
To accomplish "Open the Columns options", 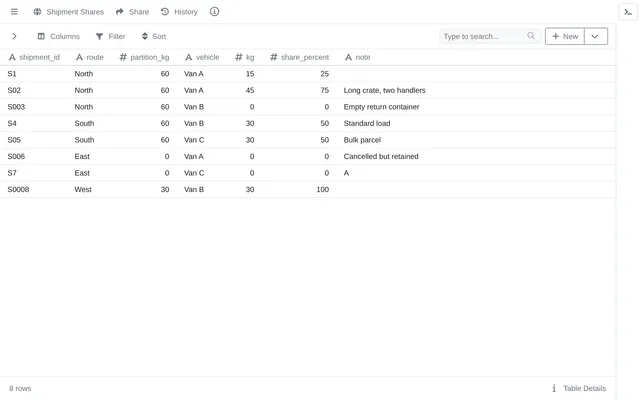I will coord(59,36).
